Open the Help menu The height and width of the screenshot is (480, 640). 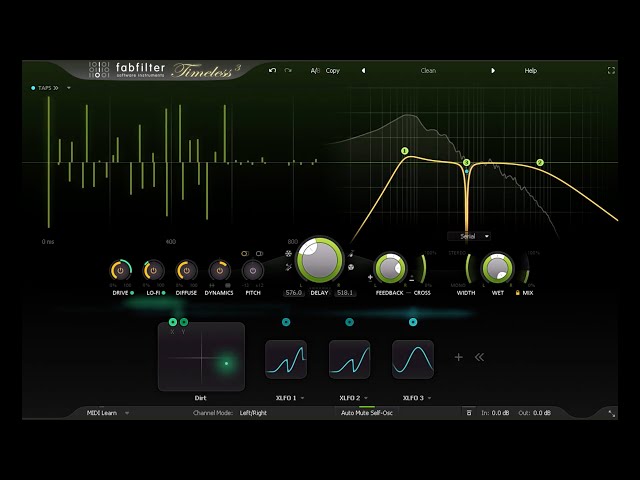click(x=531, y=71)
